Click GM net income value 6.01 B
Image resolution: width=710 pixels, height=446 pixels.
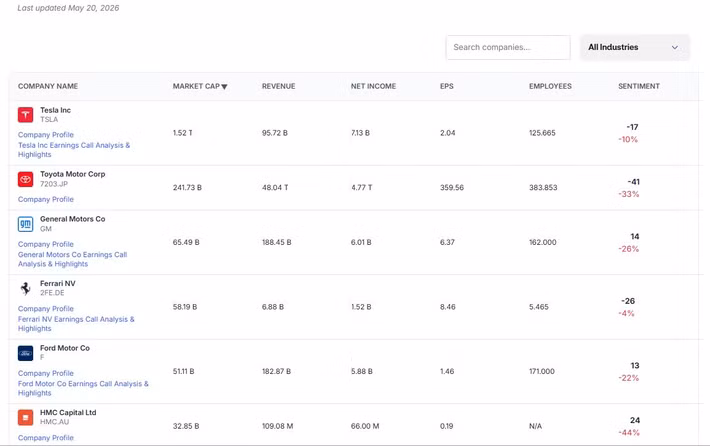point(361,242)
